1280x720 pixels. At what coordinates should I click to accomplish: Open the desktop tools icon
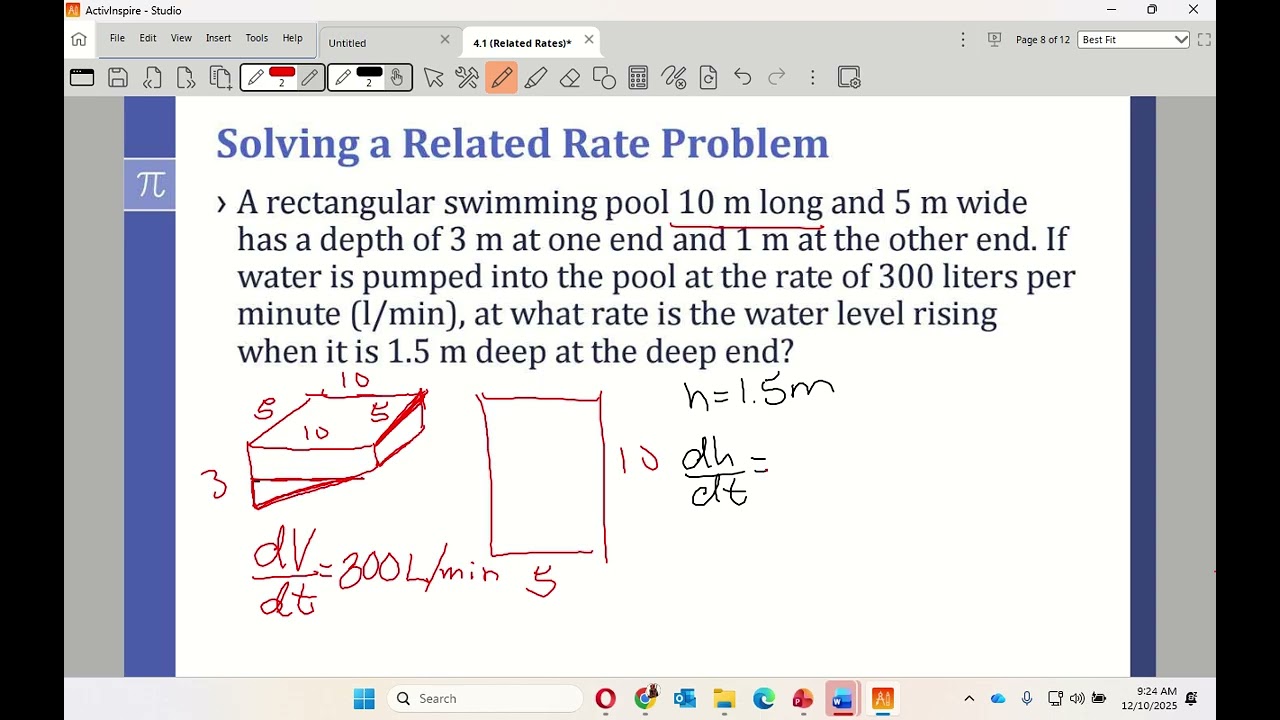pyautogui.click(x=467, y=78)
